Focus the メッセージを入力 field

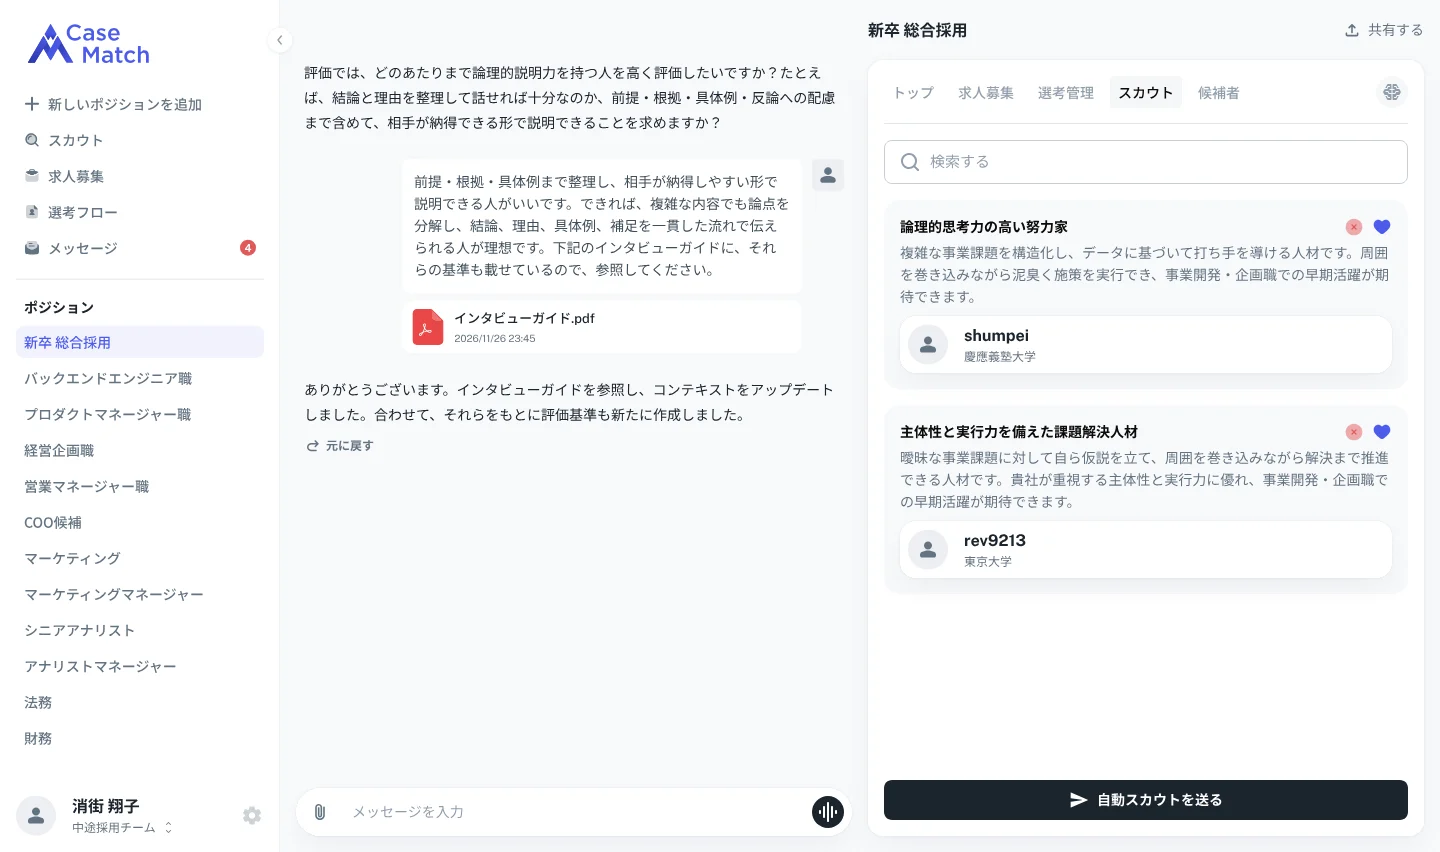coord(574,812)
